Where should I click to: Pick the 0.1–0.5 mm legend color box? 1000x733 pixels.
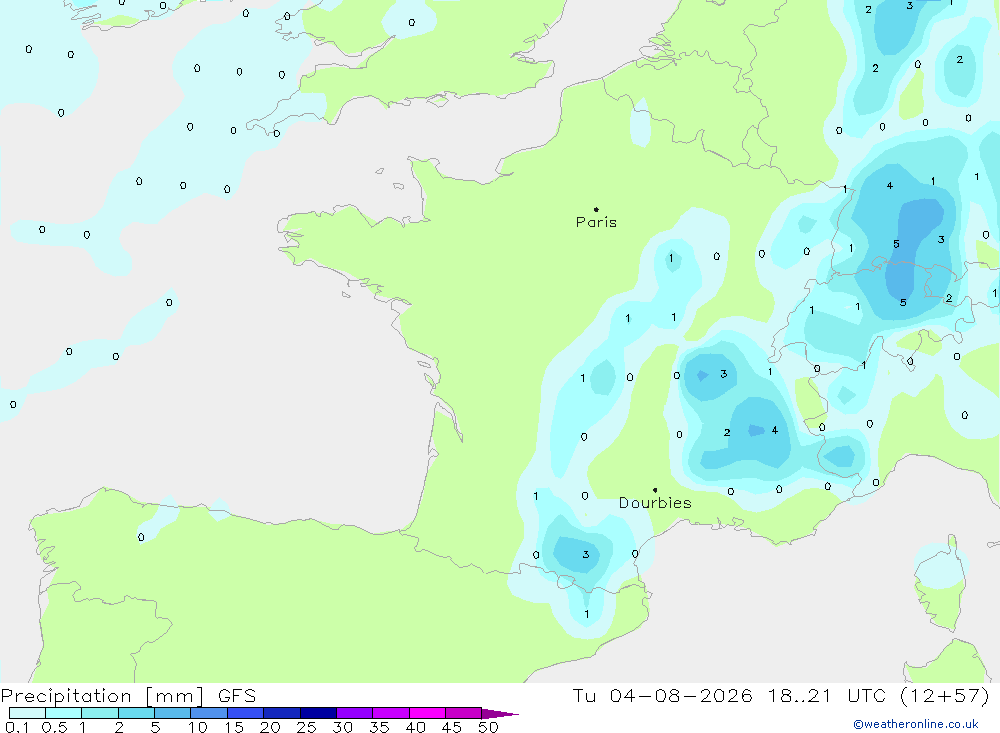click(x=27, y=713)
